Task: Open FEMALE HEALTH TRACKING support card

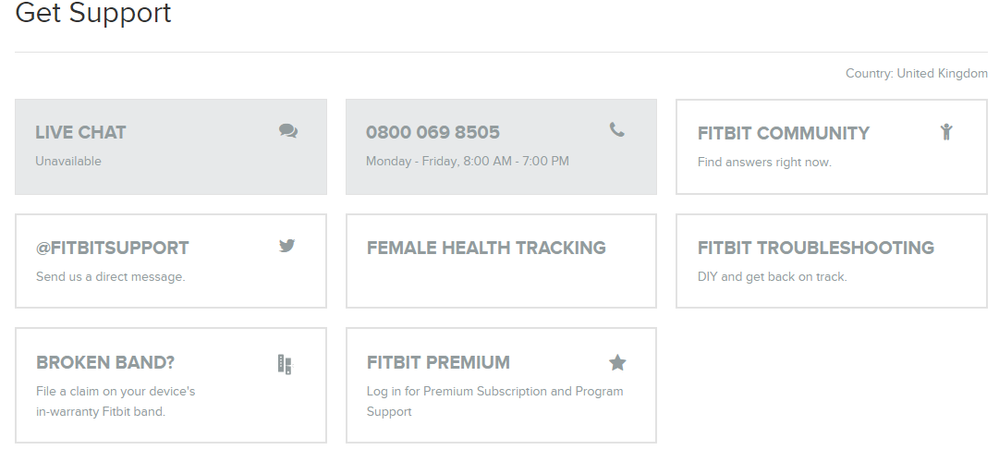Action: tap(486, 248)
